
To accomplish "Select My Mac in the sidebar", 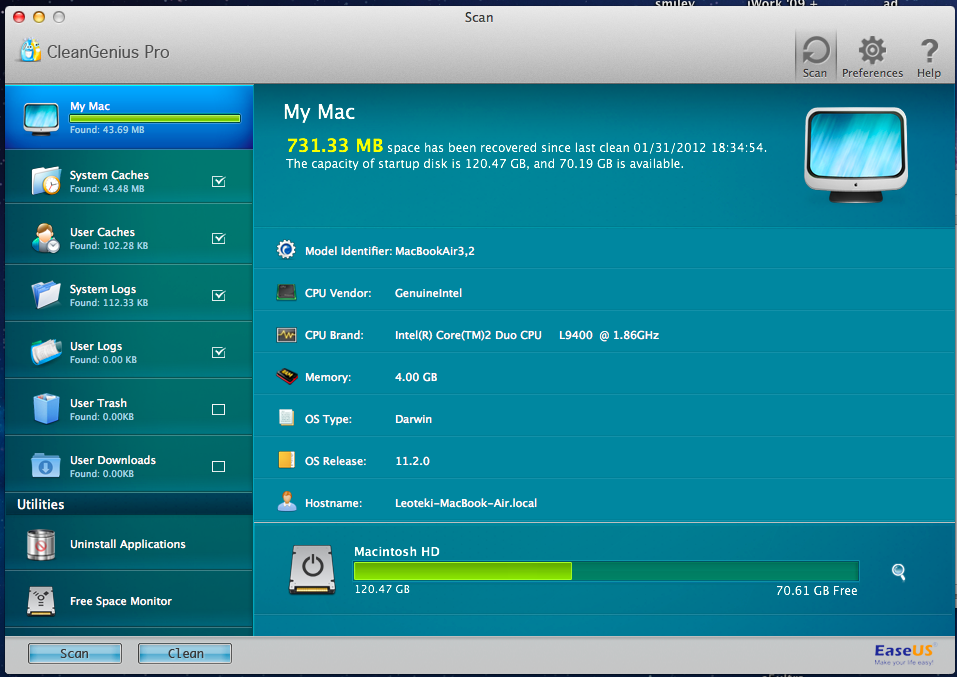I will point(128,117).
